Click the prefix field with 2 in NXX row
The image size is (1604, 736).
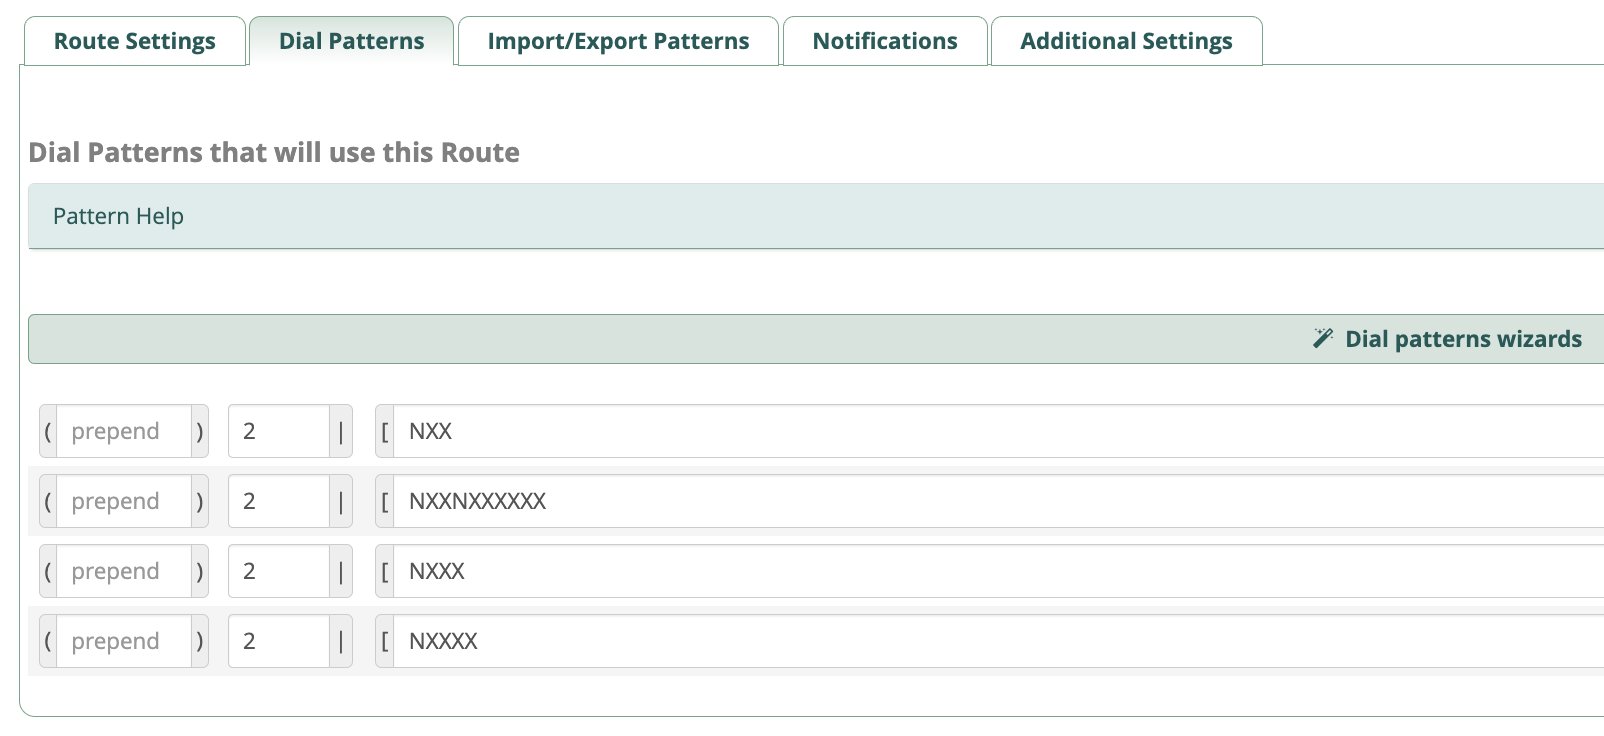279,431
